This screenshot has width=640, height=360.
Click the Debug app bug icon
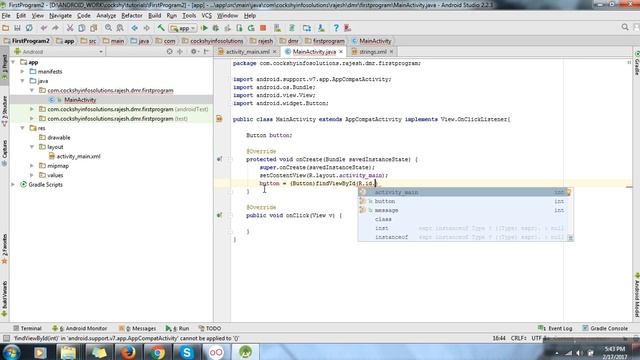[x=216, y=28]
